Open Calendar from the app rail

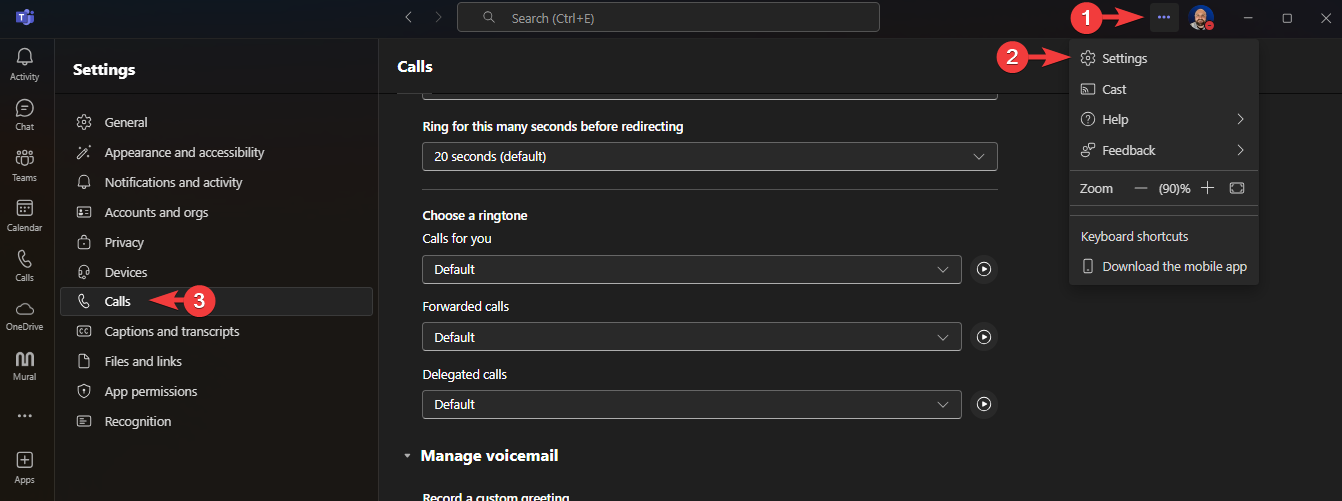[25, 215]
